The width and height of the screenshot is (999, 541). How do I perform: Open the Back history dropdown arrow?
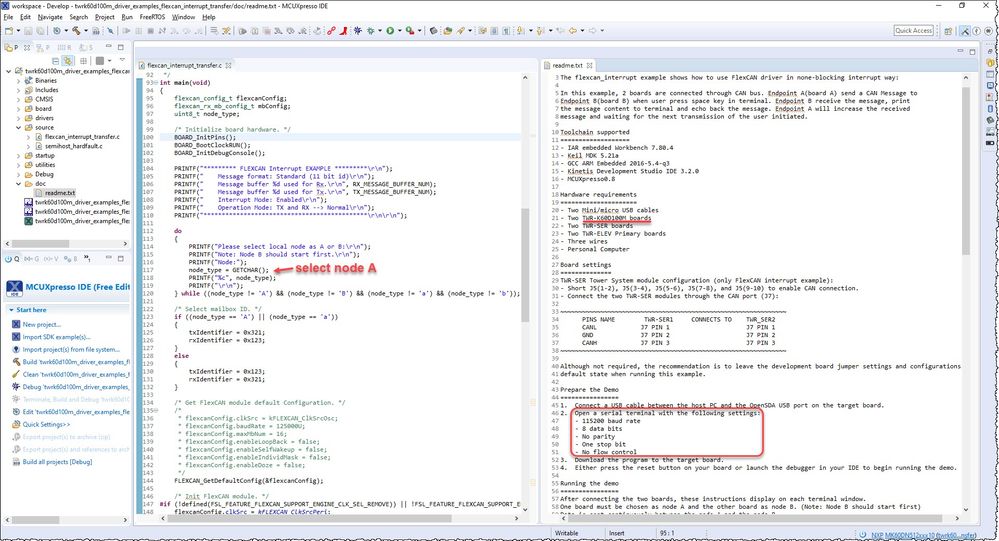[582, 31]
